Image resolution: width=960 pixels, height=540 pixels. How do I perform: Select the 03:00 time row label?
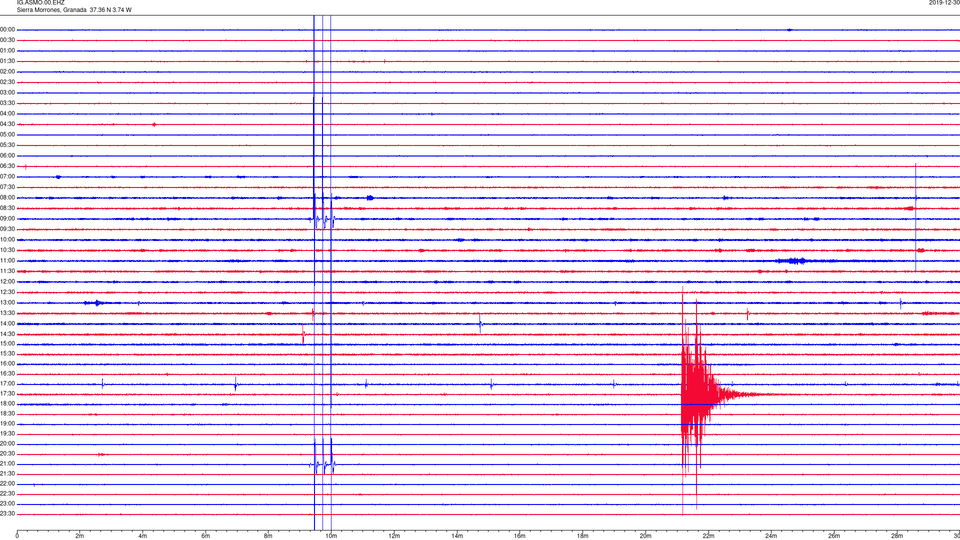[7, 92]
